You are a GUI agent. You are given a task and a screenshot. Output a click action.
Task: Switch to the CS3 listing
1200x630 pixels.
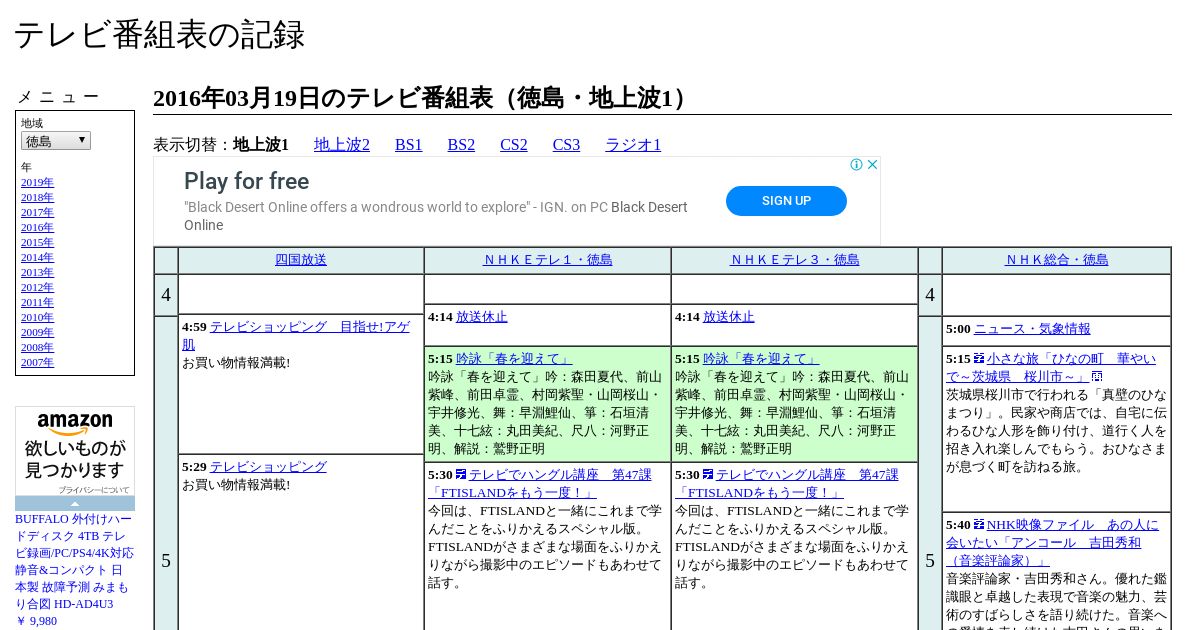coord(567,145)
